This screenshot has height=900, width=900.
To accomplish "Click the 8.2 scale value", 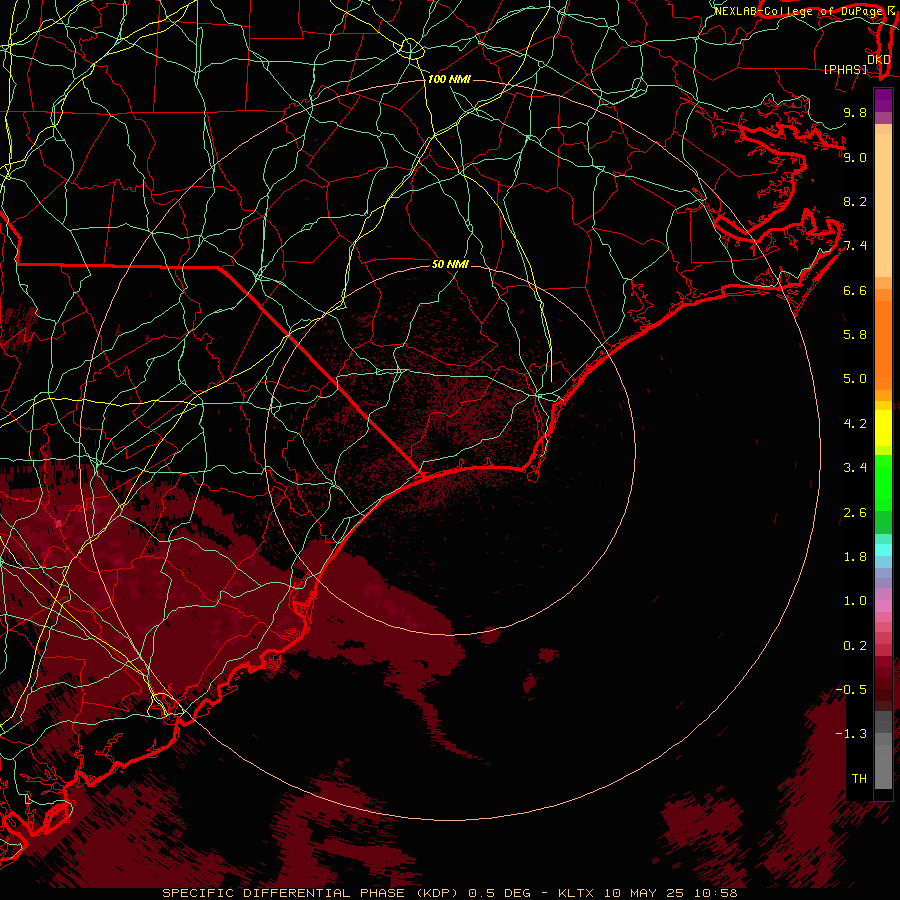I will click(855, 201).
